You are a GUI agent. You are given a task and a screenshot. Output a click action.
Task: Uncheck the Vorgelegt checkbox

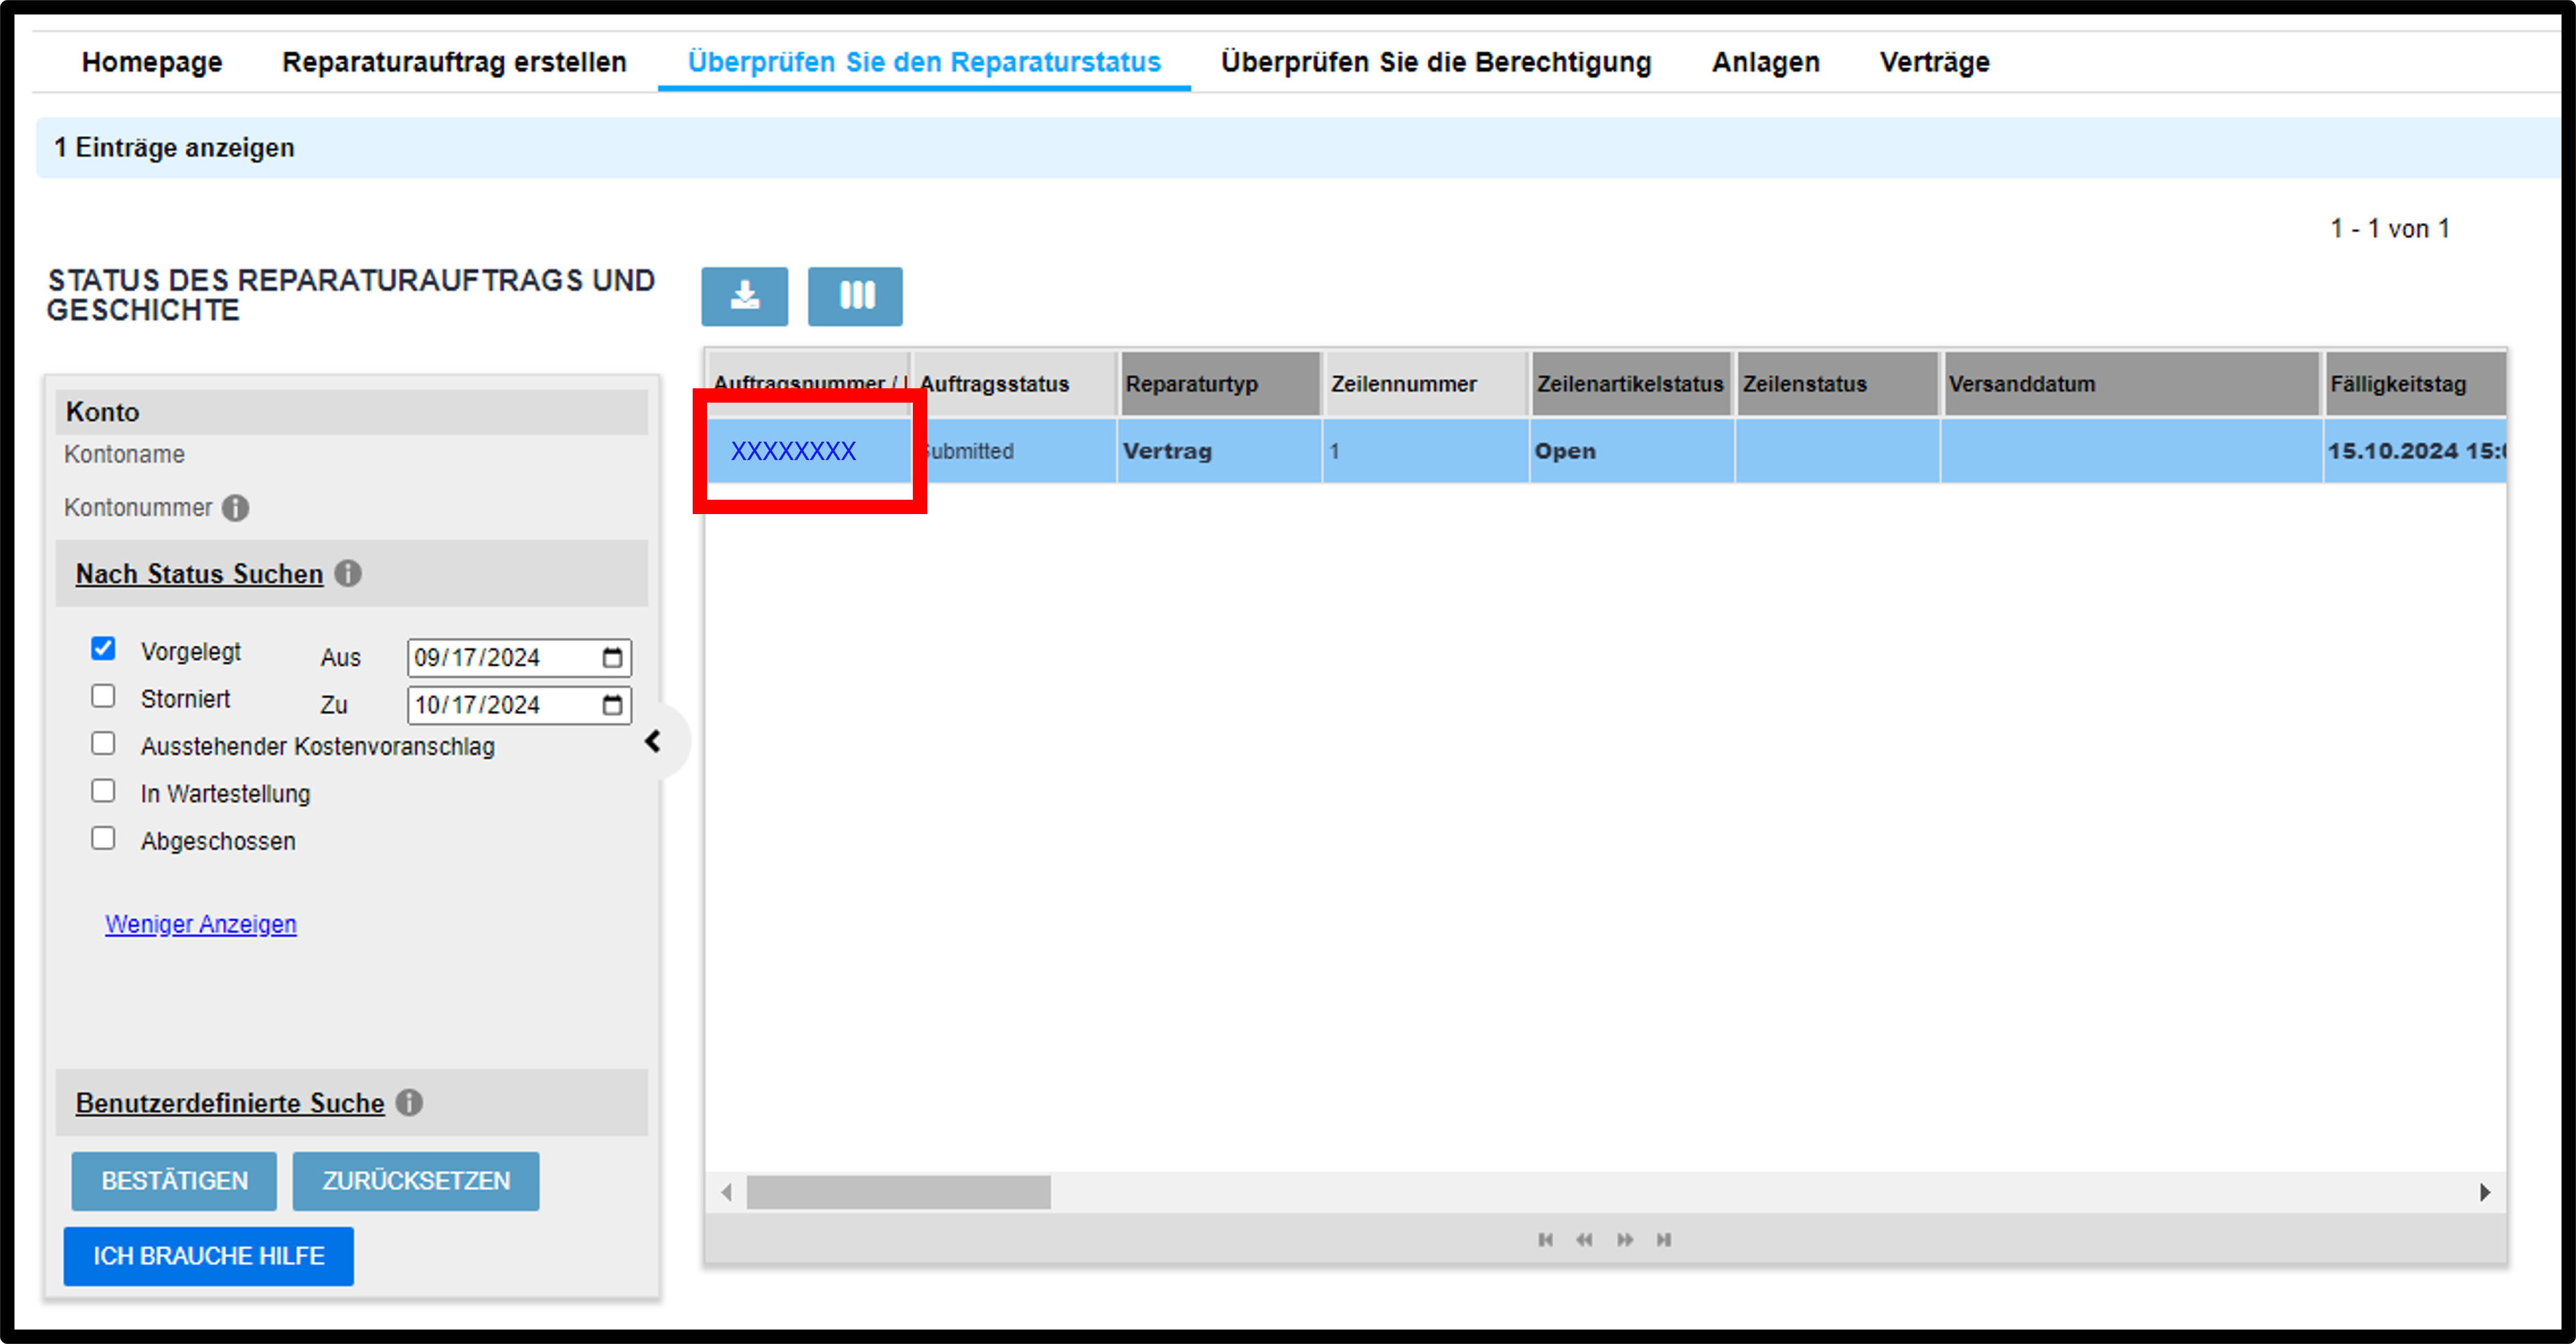click(103, 648)
